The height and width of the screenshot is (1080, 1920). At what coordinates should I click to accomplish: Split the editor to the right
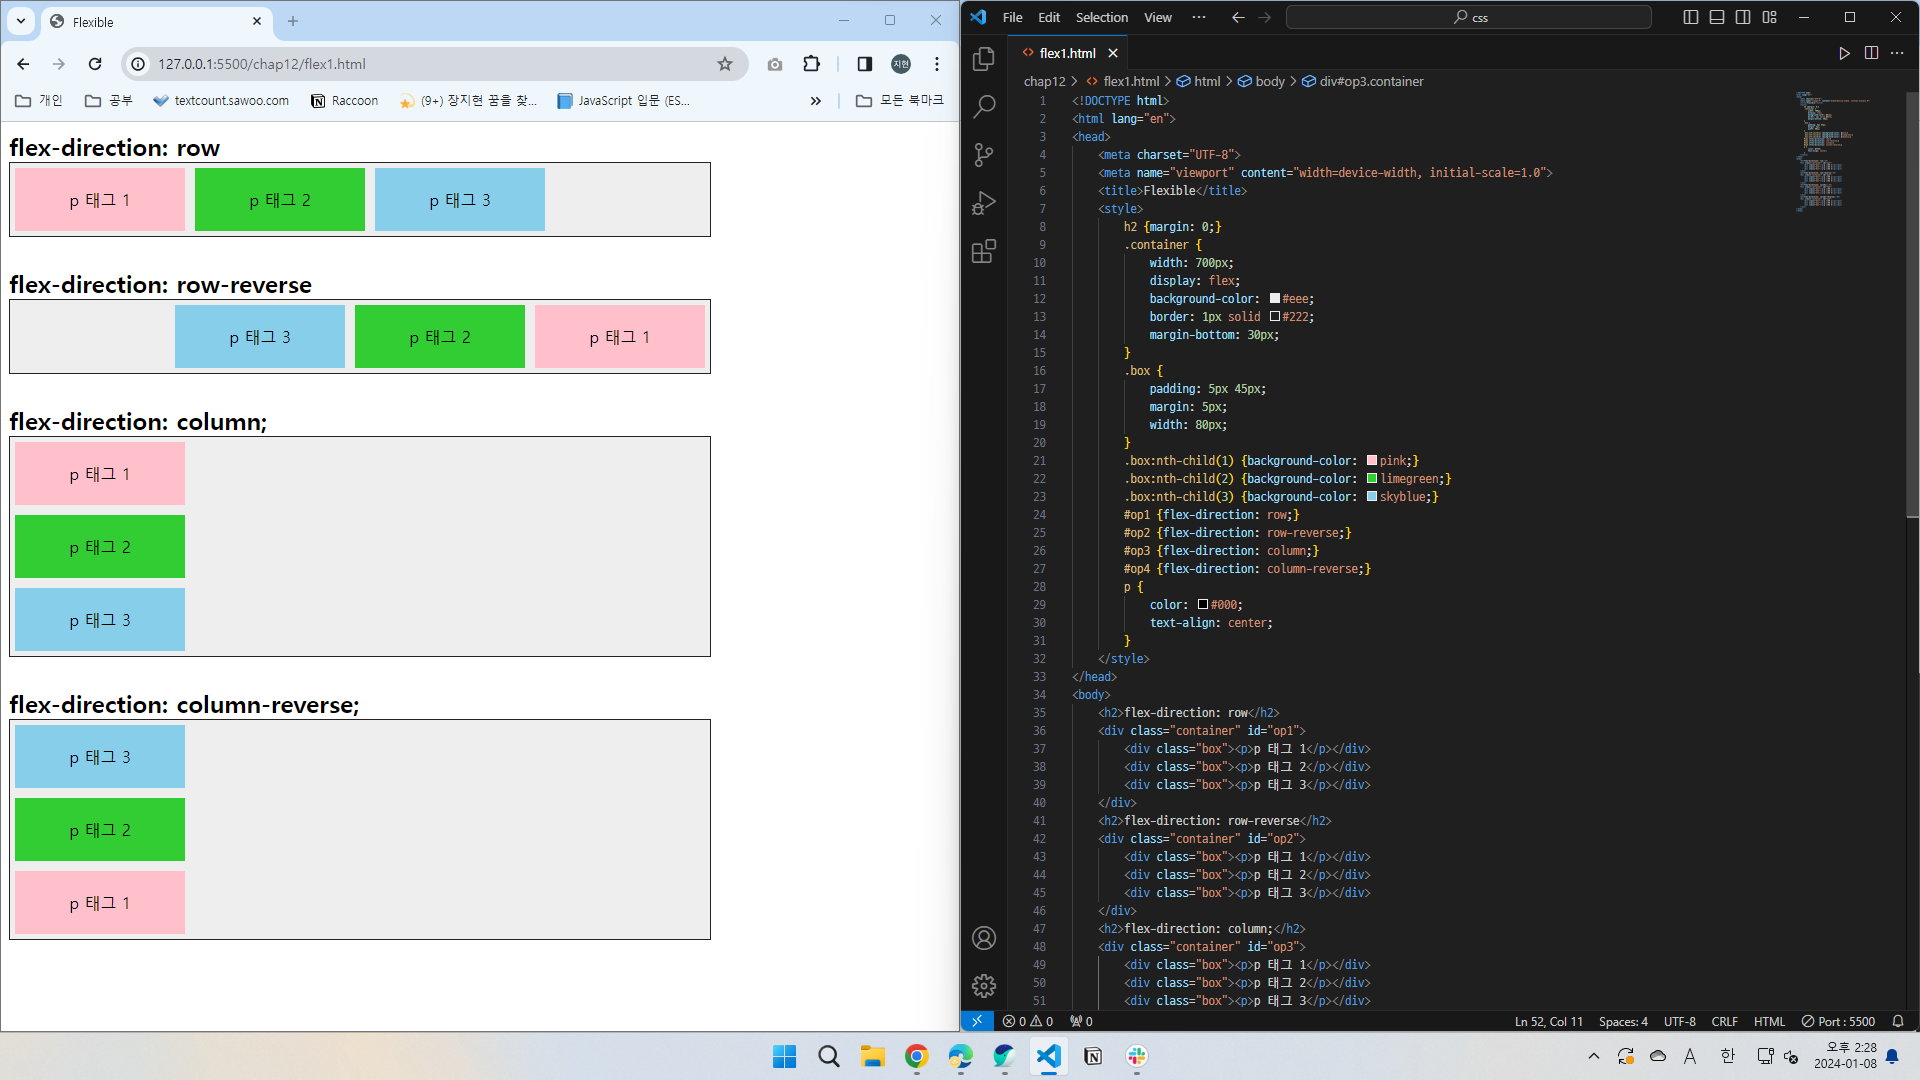[x=1871, y=53]
